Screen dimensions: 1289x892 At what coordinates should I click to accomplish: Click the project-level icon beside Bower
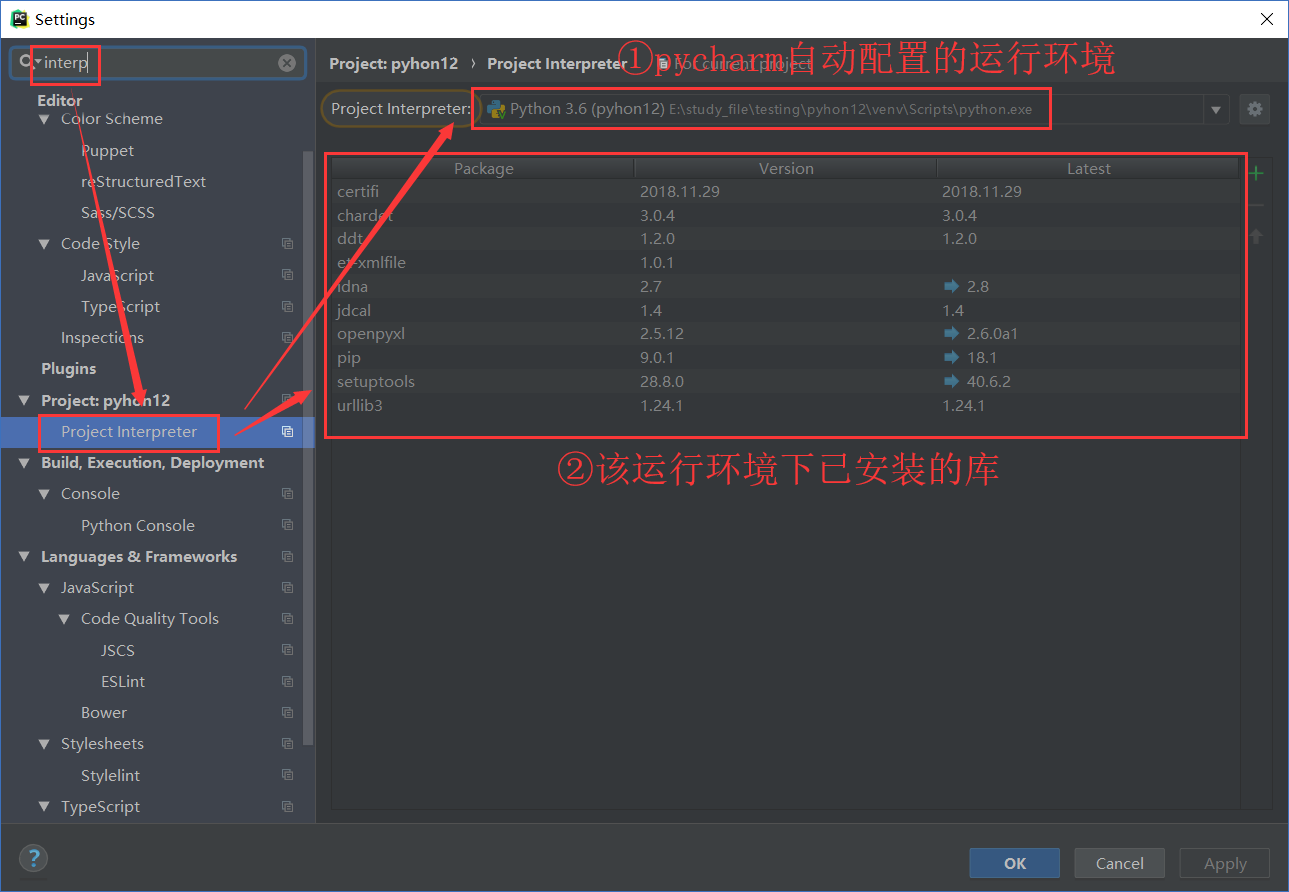287,713
